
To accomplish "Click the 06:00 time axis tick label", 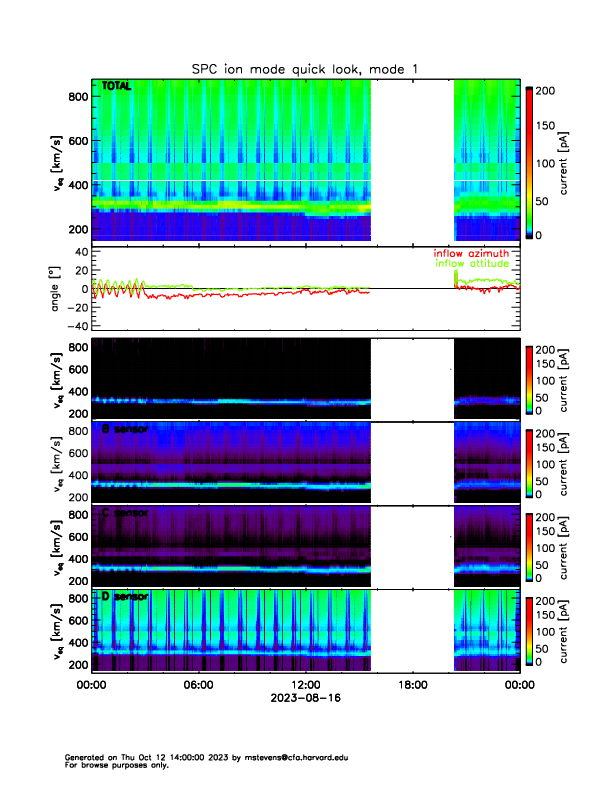I will click(x=198, y=685).
